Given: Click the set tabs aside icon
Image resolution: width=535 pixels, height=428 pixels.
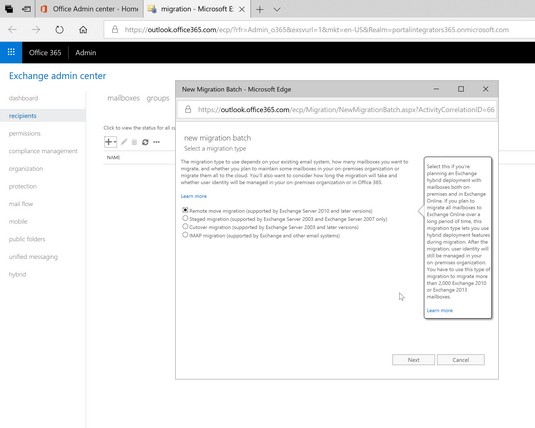Looking at the screenshot, I should pyautogui.click(x=26, y=9).
